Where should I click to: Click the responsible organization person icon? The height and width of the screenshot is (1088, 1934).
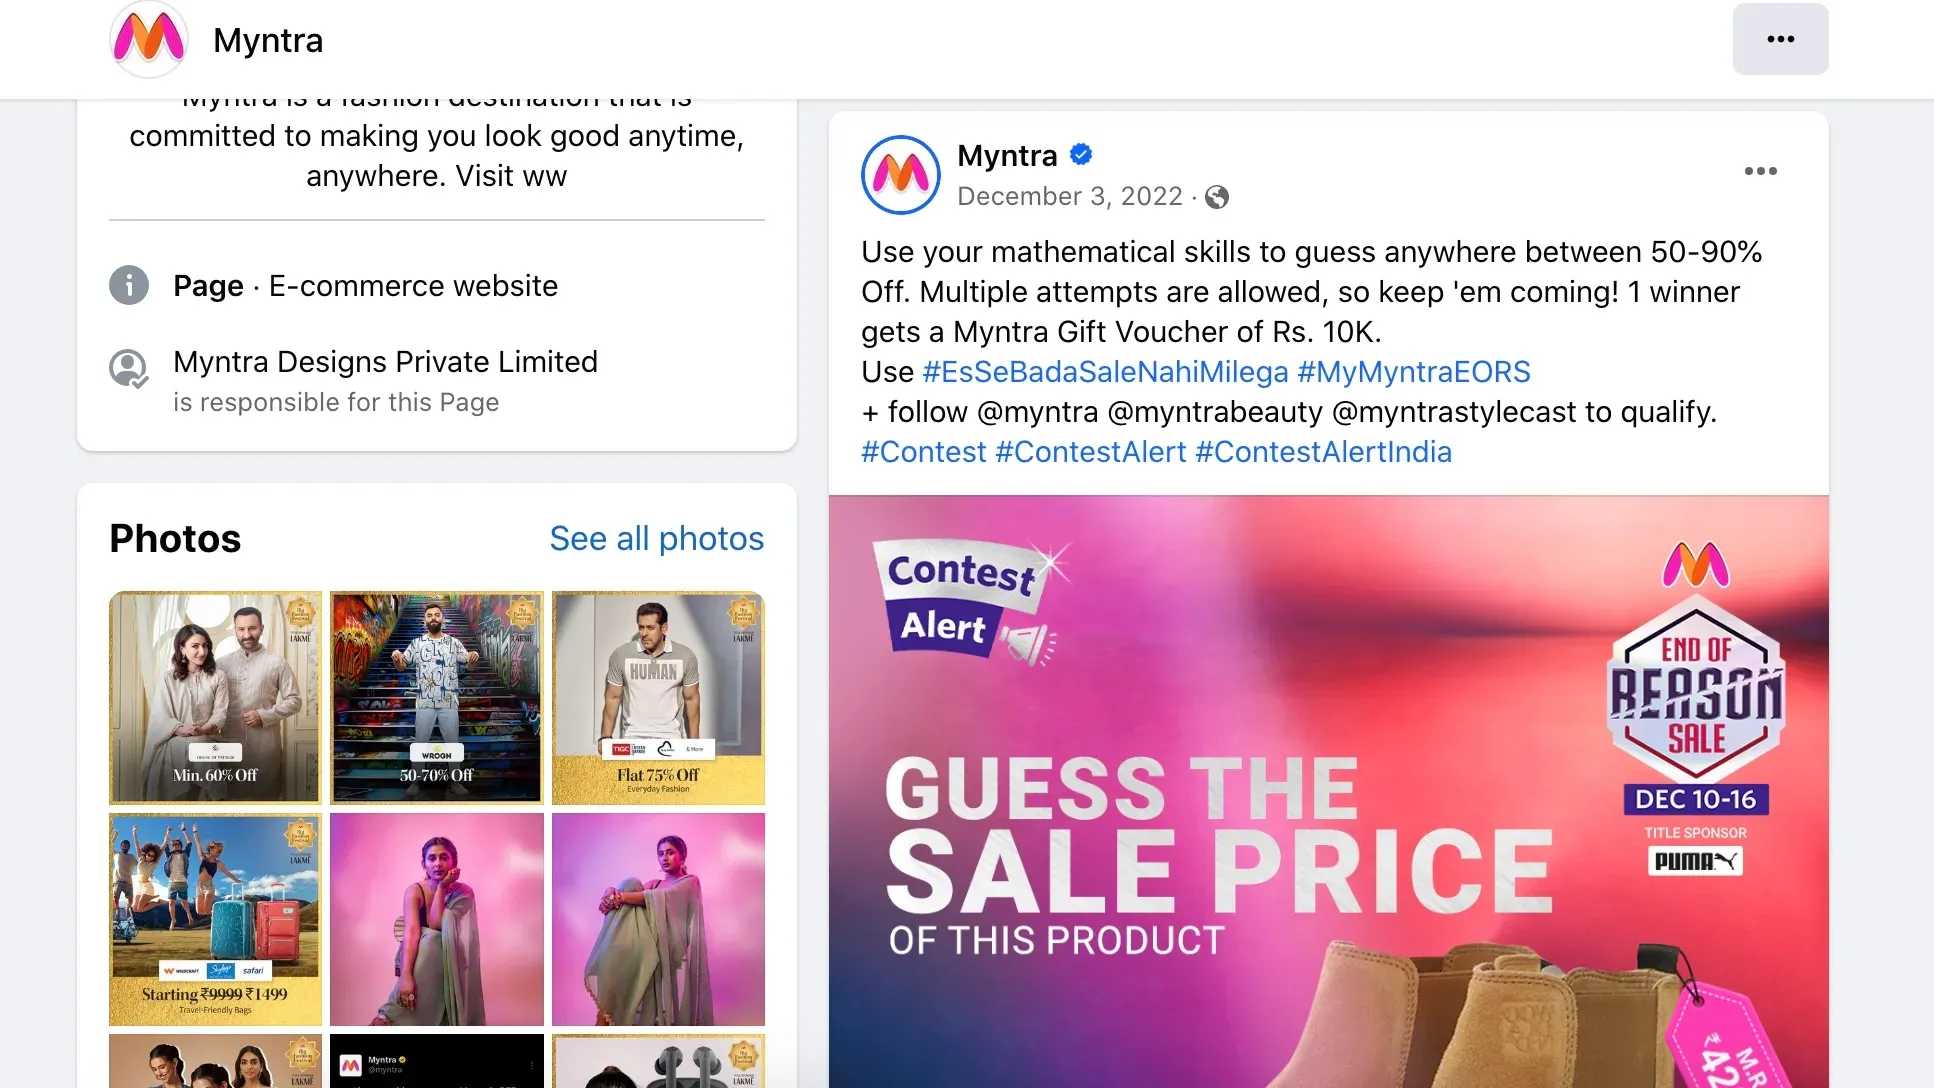tap(129, 369)
